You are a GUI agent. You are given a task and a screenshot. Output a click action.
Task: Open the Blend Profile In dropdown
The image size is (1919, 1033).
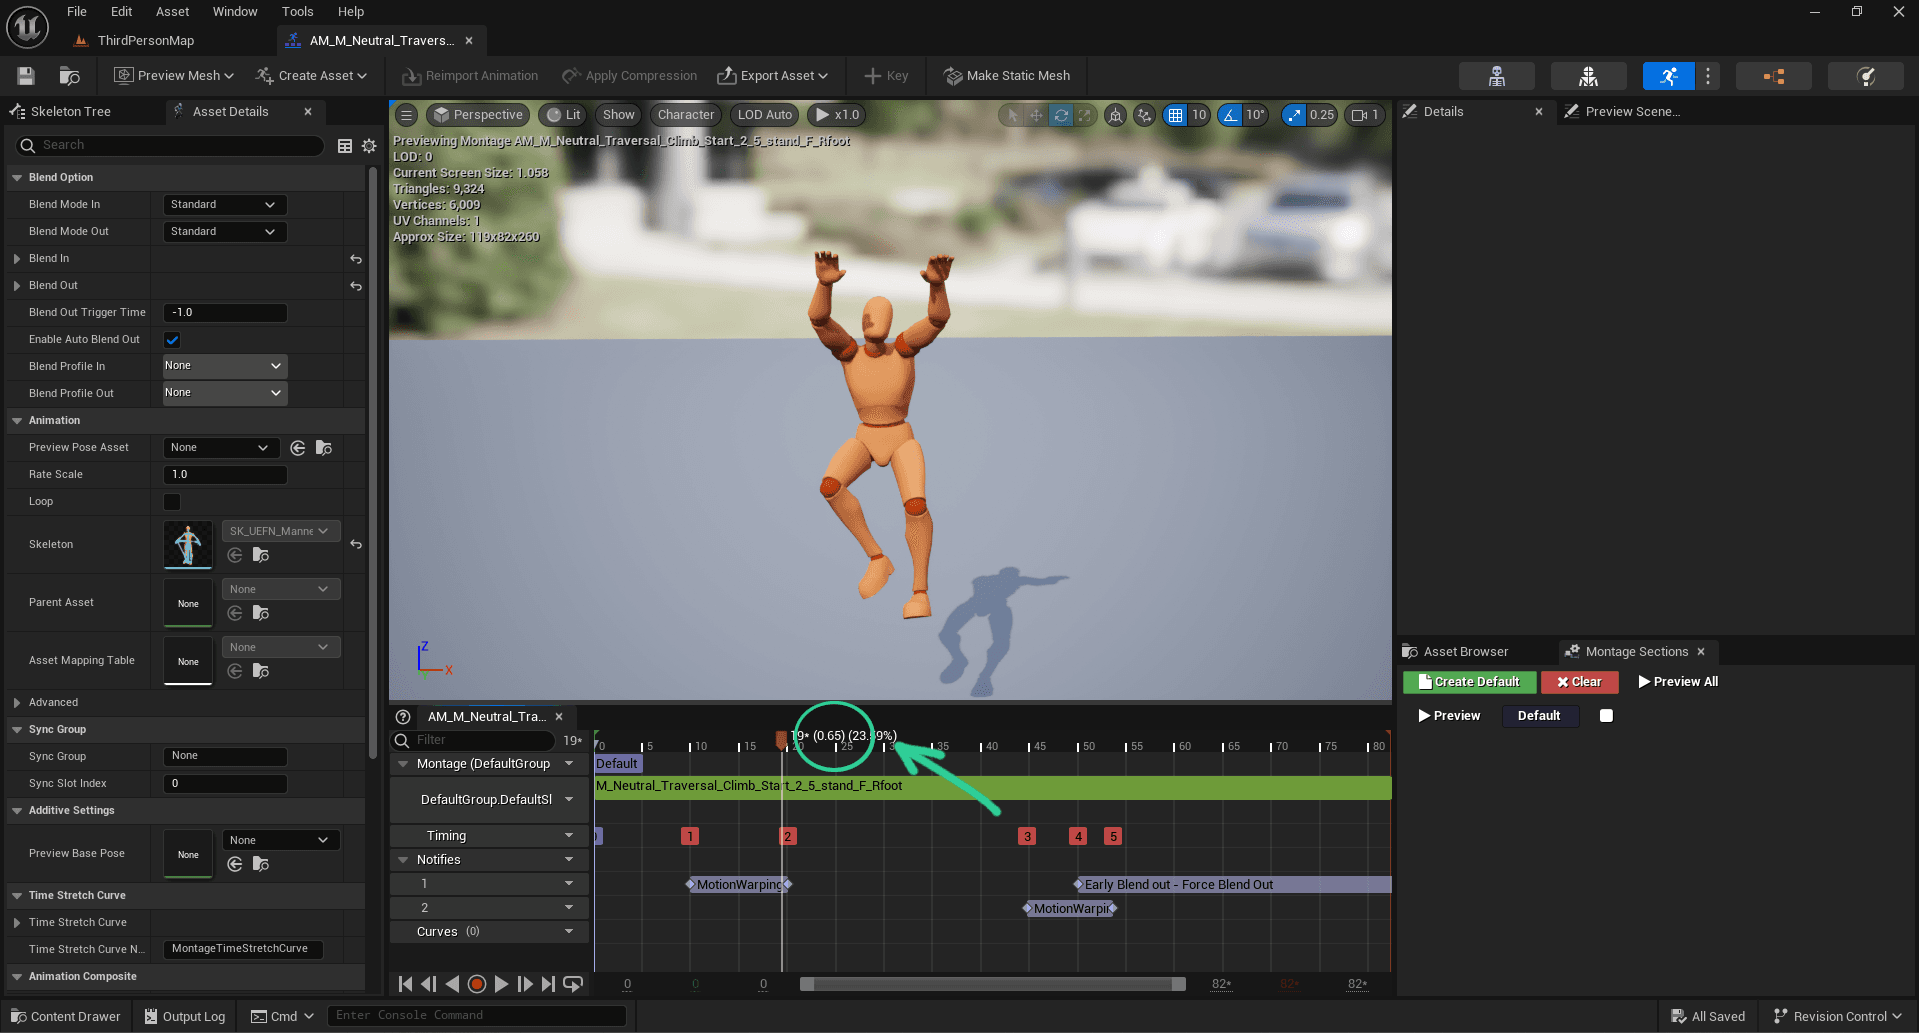click(225, 367)
